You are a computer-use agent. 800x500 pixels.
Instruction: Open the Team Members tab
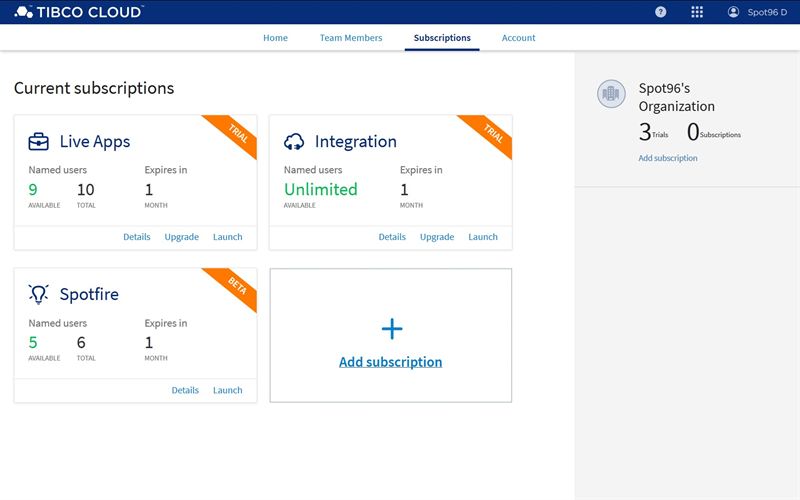351,38
